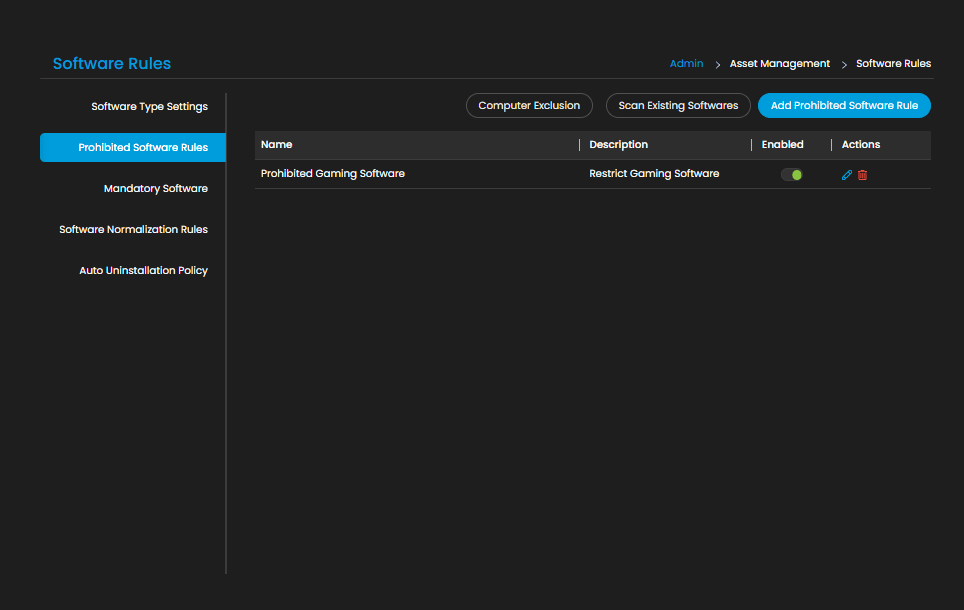Select the Prohibited Gaming Software row name
The width and height of the screenshot is (964, 610).
333,173
